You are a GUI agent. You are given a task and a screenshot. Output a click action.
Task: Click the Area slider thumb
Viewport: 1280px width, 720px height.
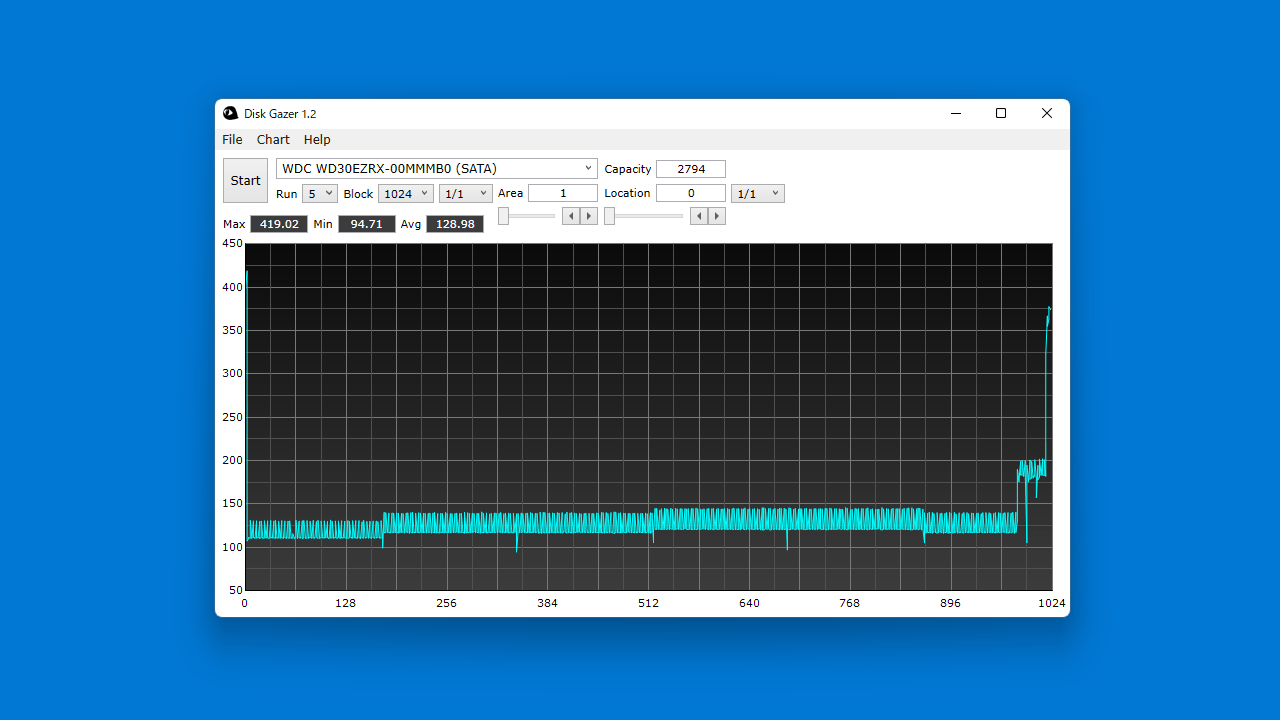[504, 216]
